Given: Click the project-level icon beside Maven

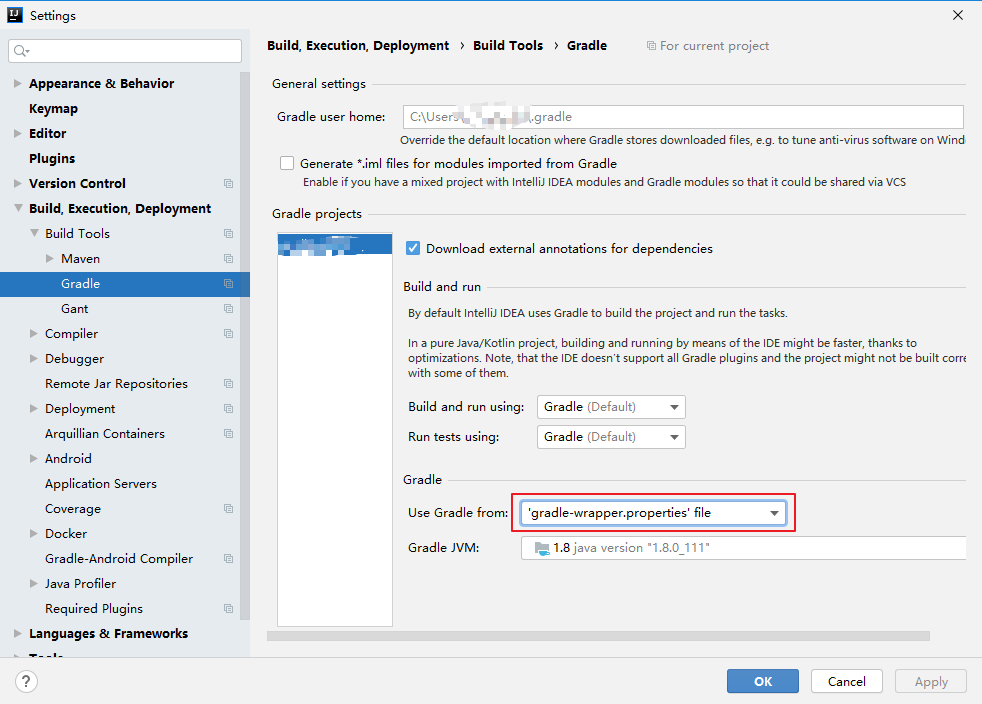Looking at the screenshot, I should pos(229,259).
